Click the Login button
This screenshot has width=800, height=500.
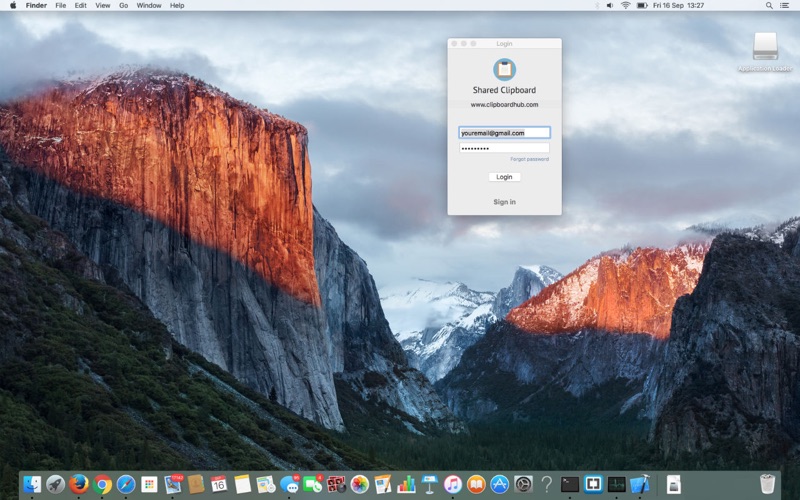click(x=504, y=177)
